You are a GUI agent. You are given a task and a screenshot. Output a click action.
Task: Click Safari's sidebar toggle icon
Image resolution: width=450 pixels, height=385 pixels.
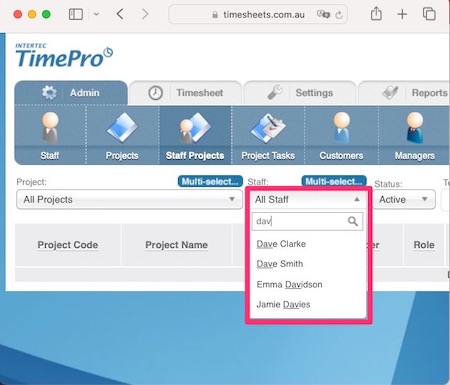(x=76, y=14)
